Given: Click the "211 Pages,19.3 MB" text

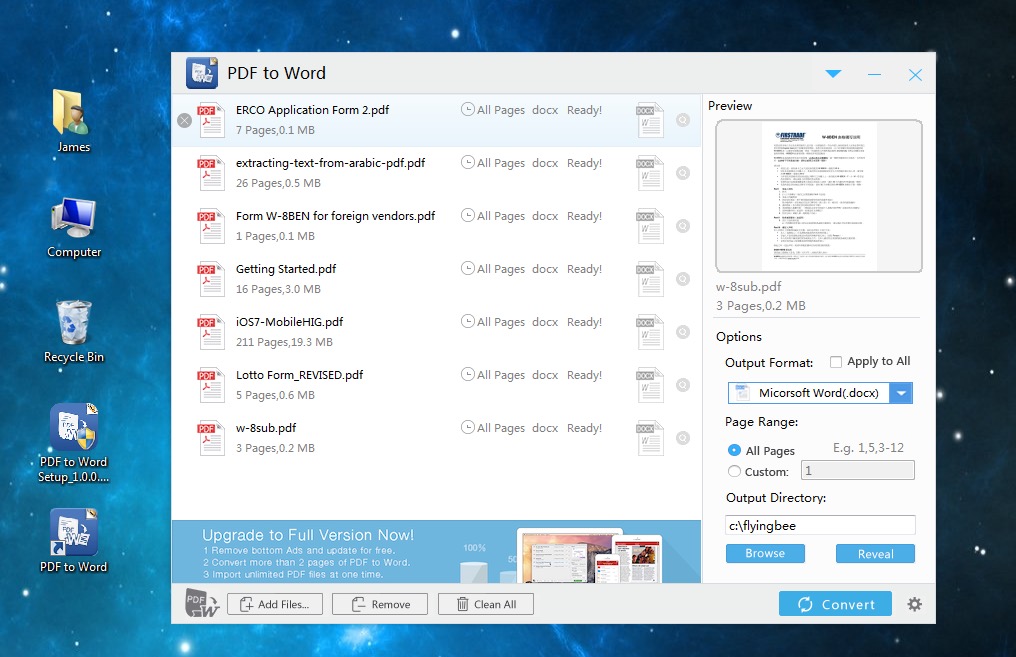Looking at the screenshot, I should pyautogui.click(x=284, y=342).
